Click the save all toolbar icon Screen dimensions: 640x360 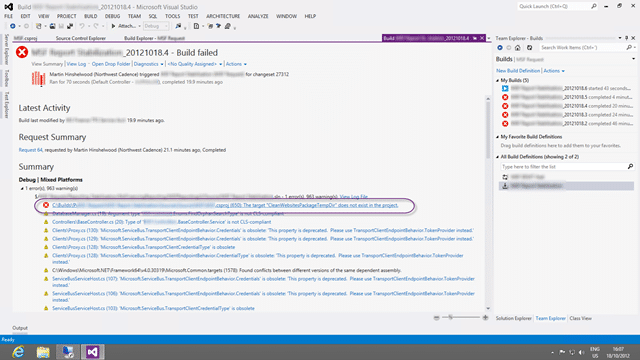tap(70, 26)
